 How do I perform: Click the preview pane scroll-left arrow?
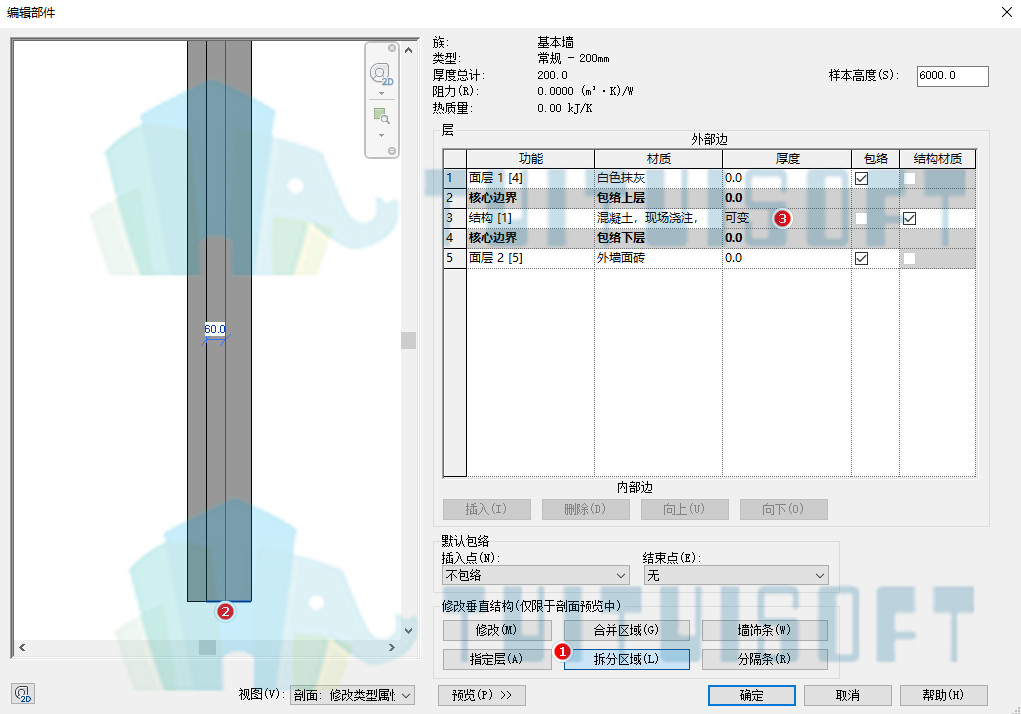tap(22, 648)
